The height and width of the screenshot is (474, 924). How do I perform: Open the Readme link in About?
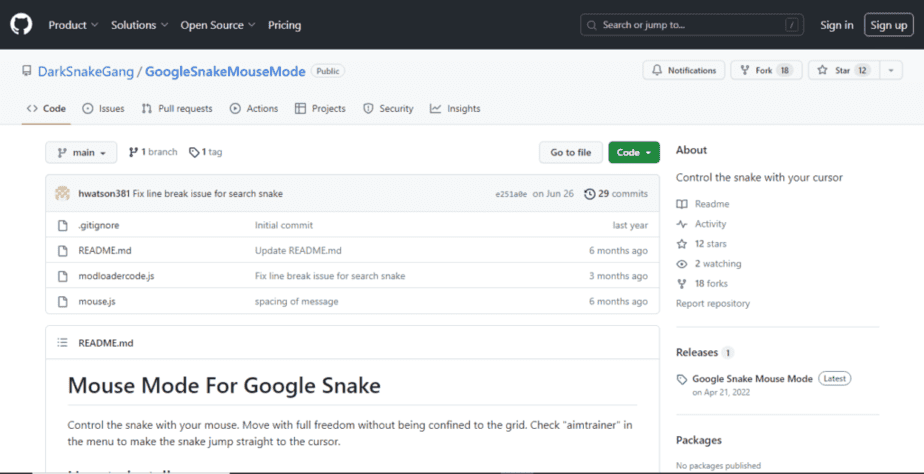(711, 204)
